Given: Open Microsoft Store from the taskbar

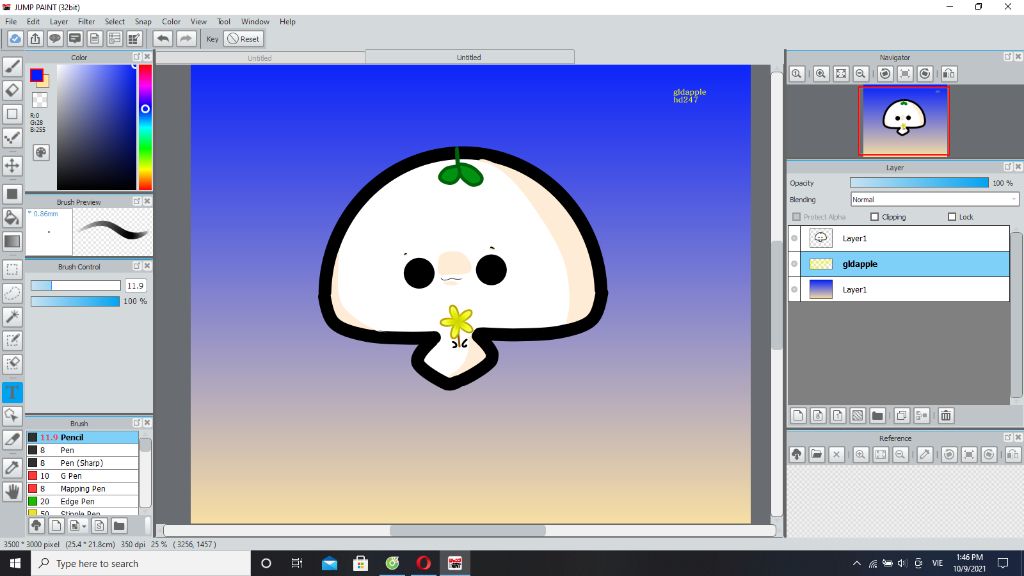Looking at the screenshot, I should (x=360, y=563).
